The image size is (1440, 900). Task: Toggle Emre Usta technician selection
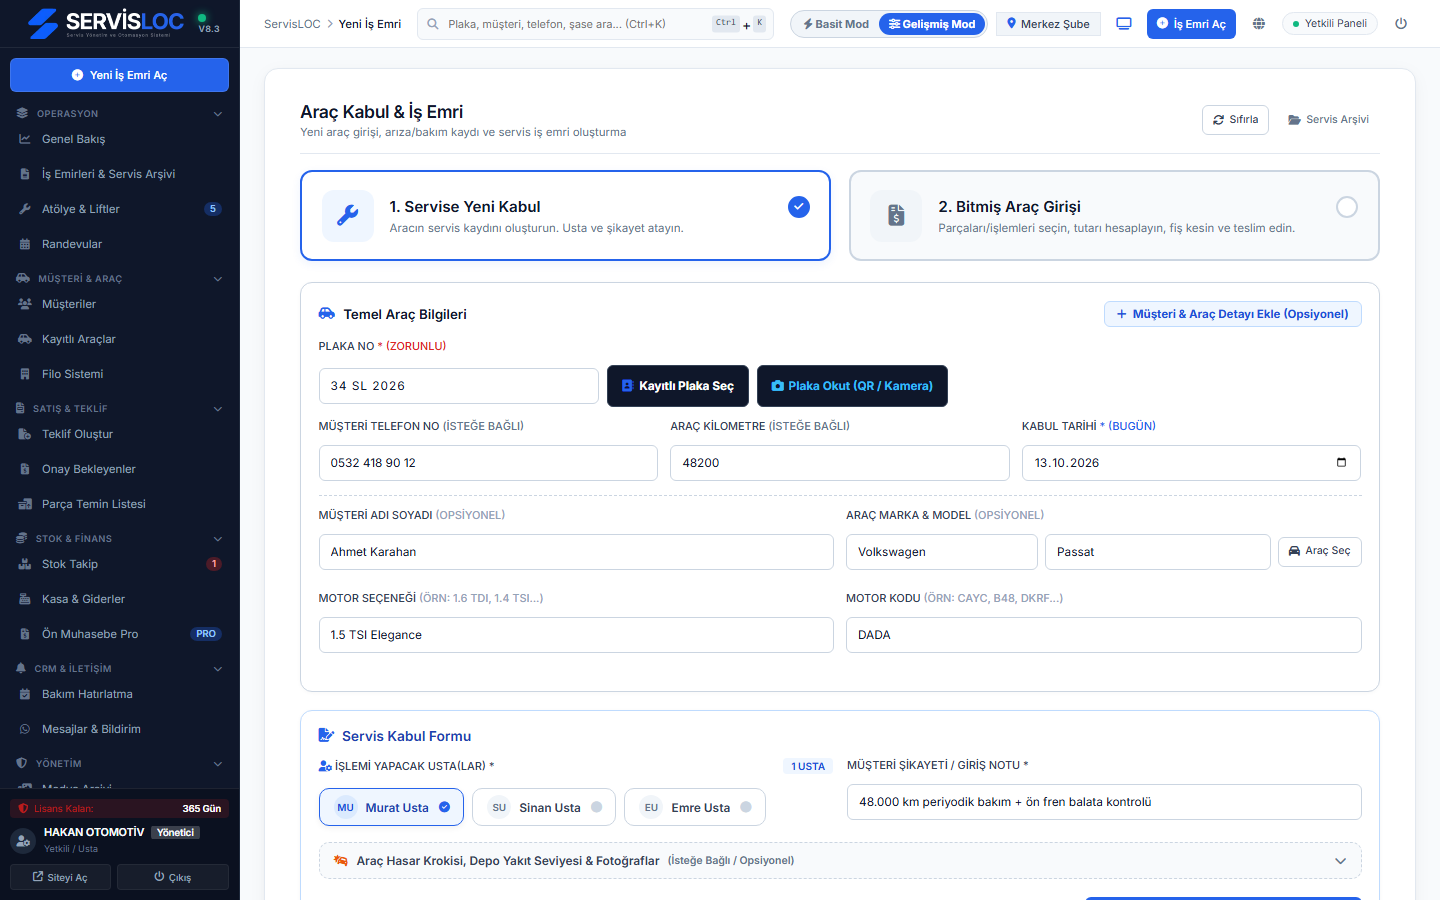click(695, 808)
